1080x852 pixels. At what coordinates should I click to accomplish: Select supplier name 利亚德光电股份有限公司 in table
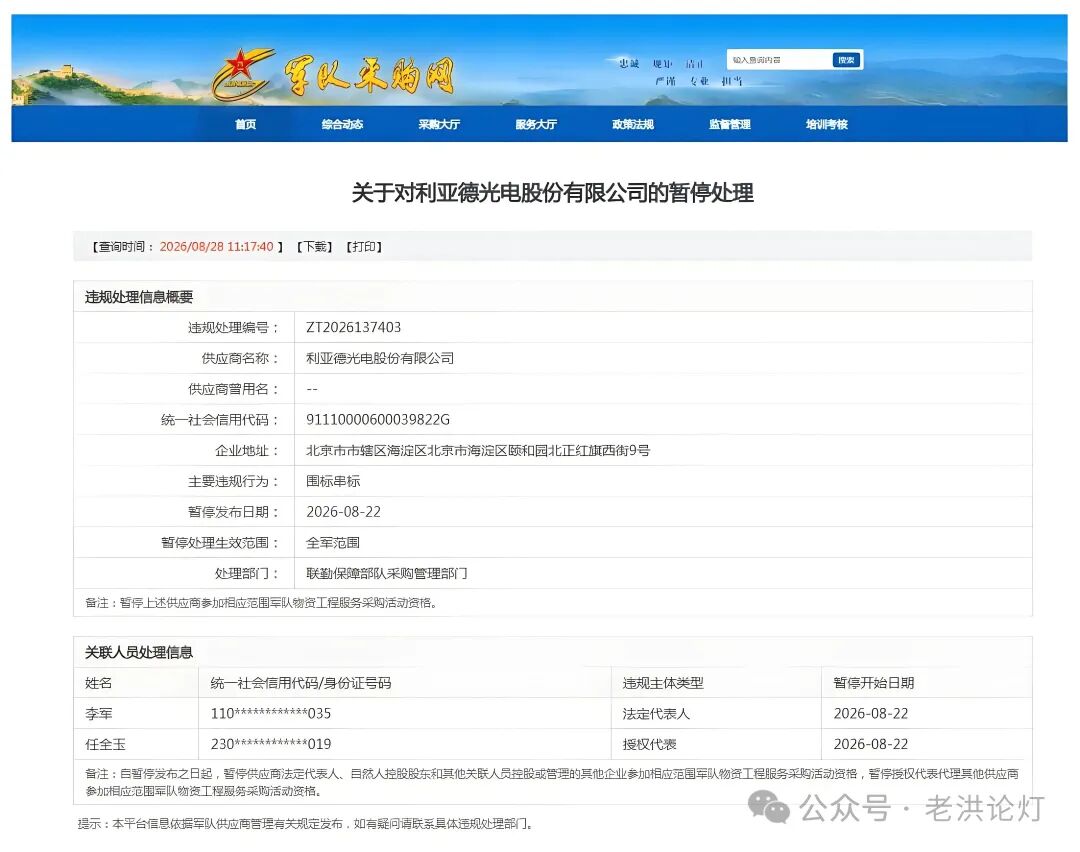(x=380, y=358)
